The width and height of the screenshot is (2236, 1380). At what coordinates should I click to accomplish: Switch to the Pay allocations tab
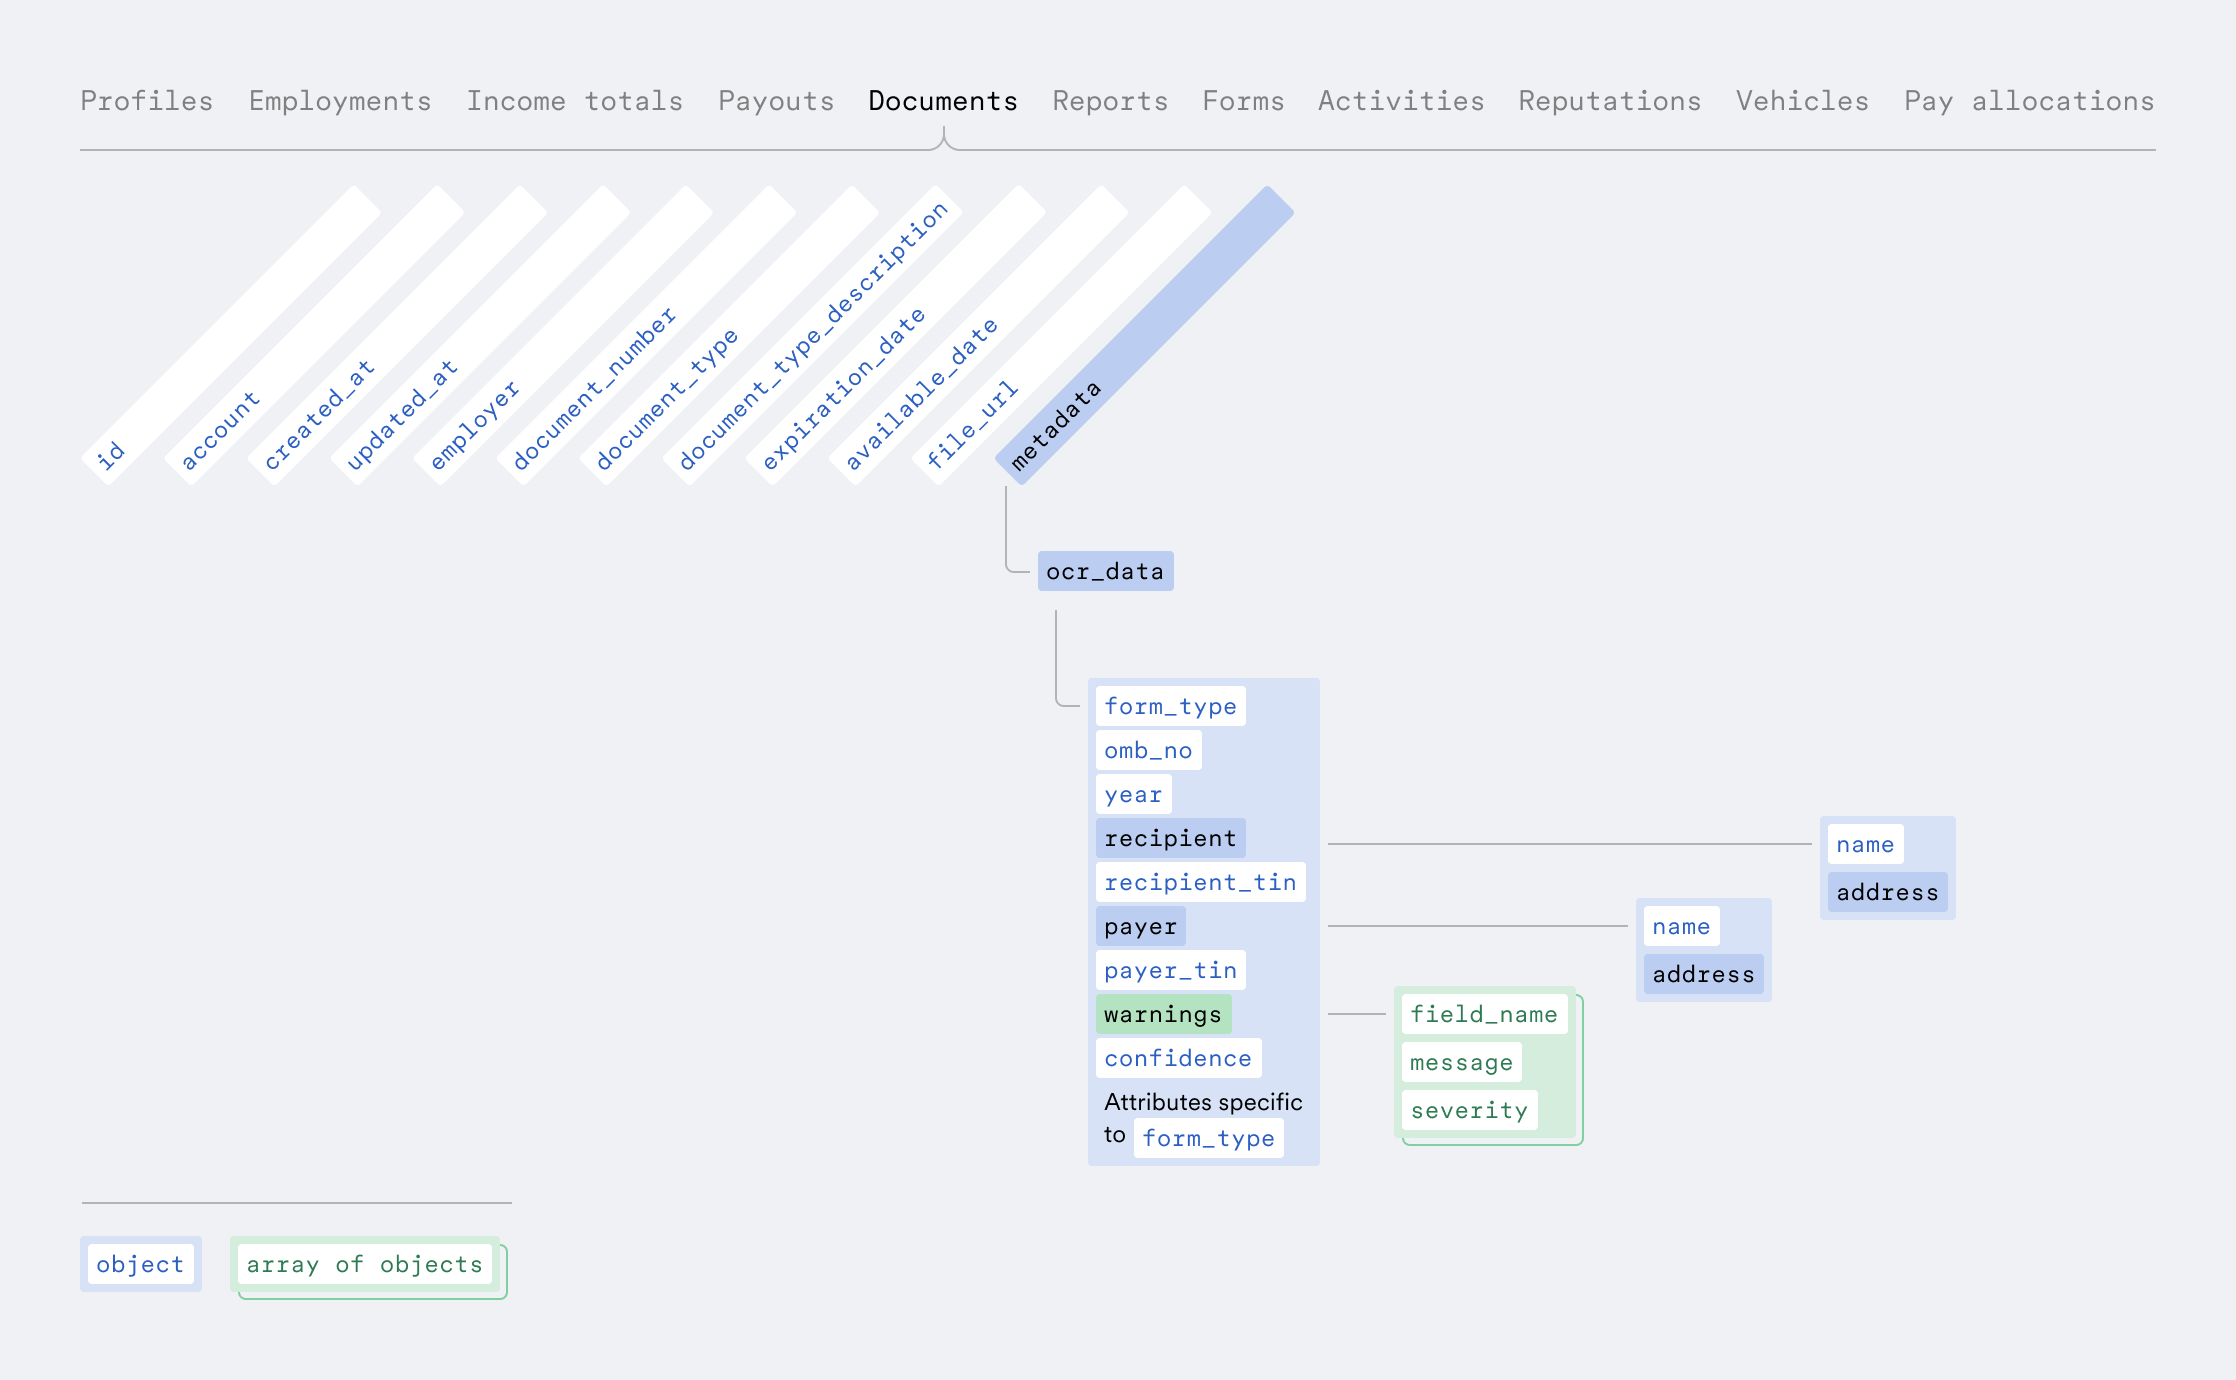coord(2028,101)
